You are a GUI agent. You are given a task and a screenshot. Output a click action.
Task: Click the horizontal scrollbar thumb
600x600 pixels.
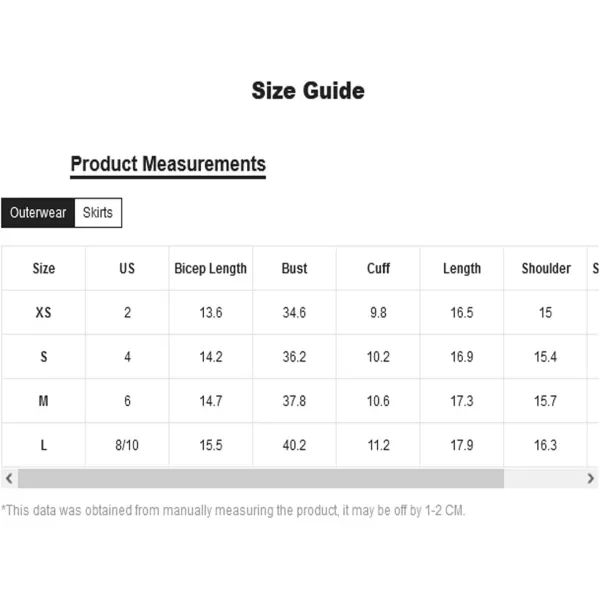tap(260, 479)
